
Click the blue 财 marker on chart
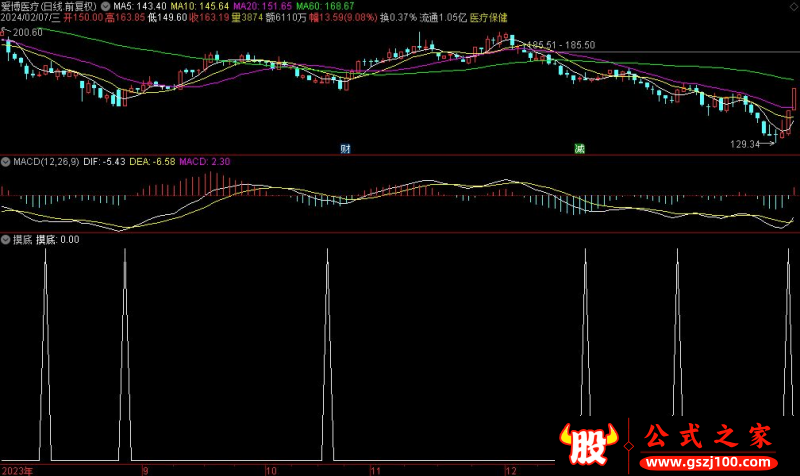(x=345, y=149)
